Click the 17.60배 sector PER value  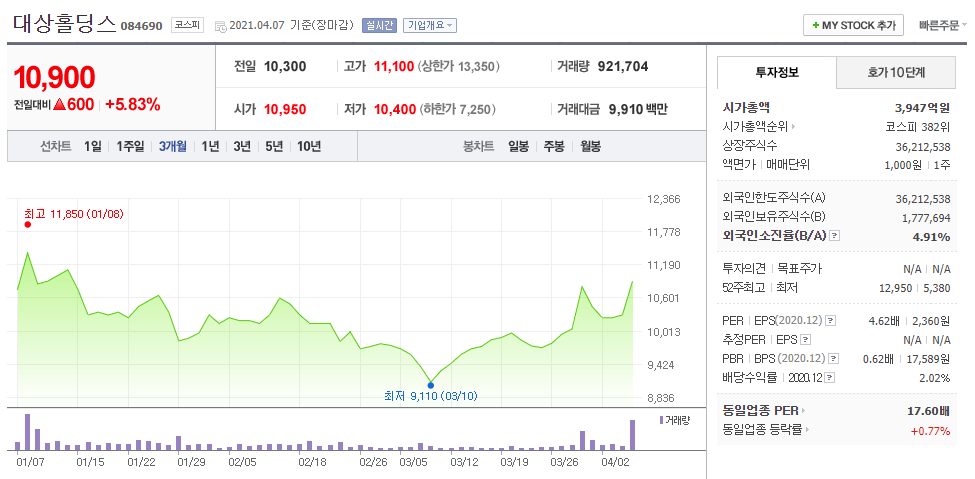click(x=929, y=411)
